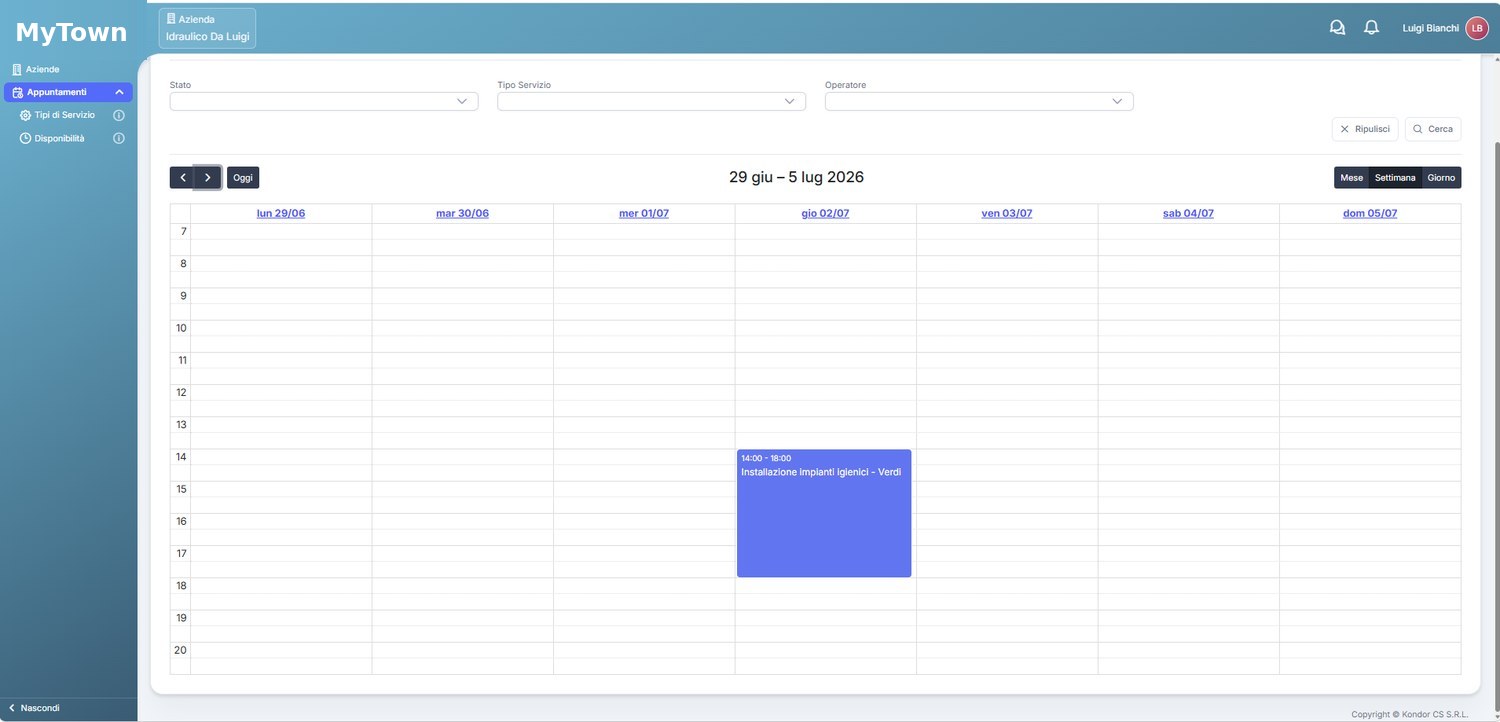
Task: Switch calendar to Giorno view
Action: pyautogui.click(x=1441, y=177)
